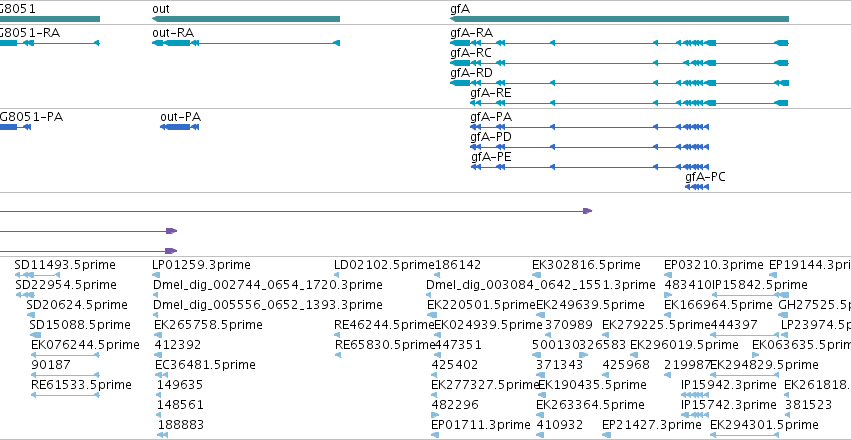Click EST label SD15088.5prime
851x440 pixels.
[80, 325]
